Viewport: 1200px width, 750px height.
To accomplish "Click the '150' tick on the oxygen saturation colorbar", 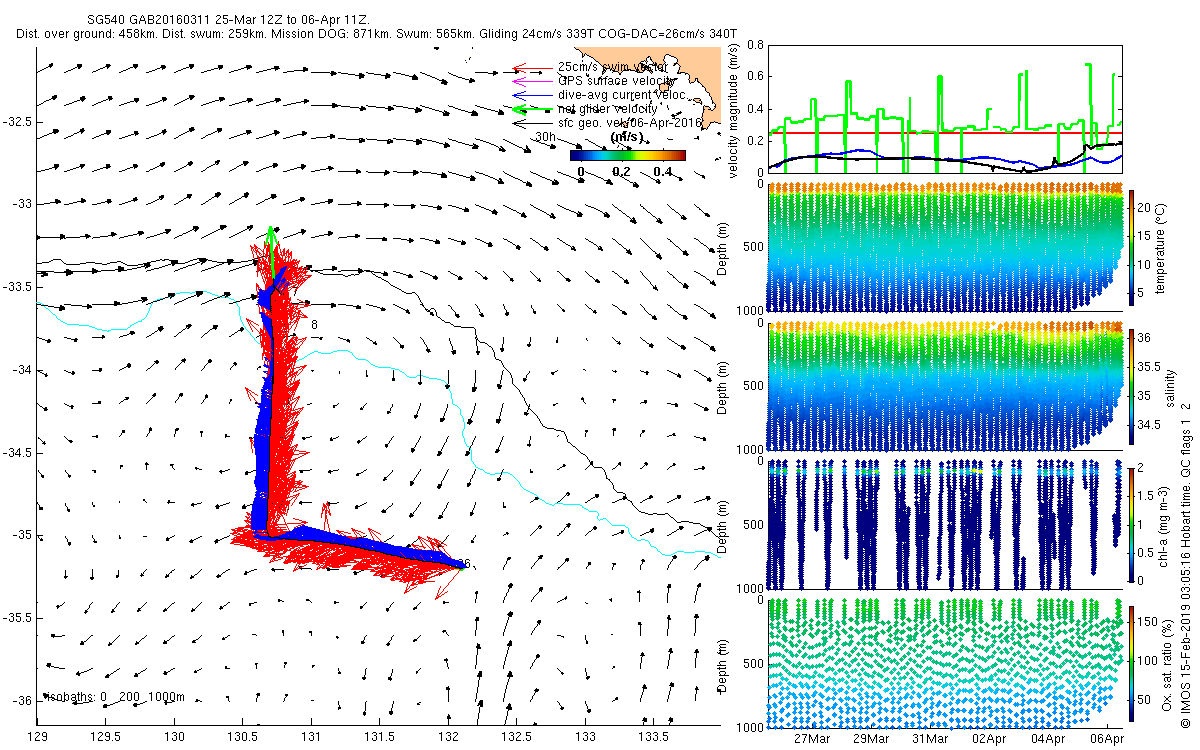I will tap(1148, 621).
